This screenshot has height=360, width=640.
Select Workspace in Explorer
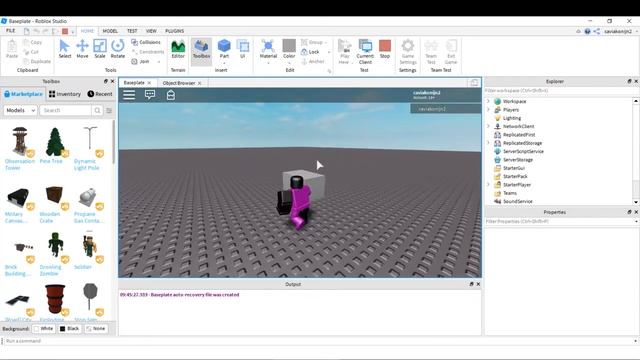click(514, 101)
